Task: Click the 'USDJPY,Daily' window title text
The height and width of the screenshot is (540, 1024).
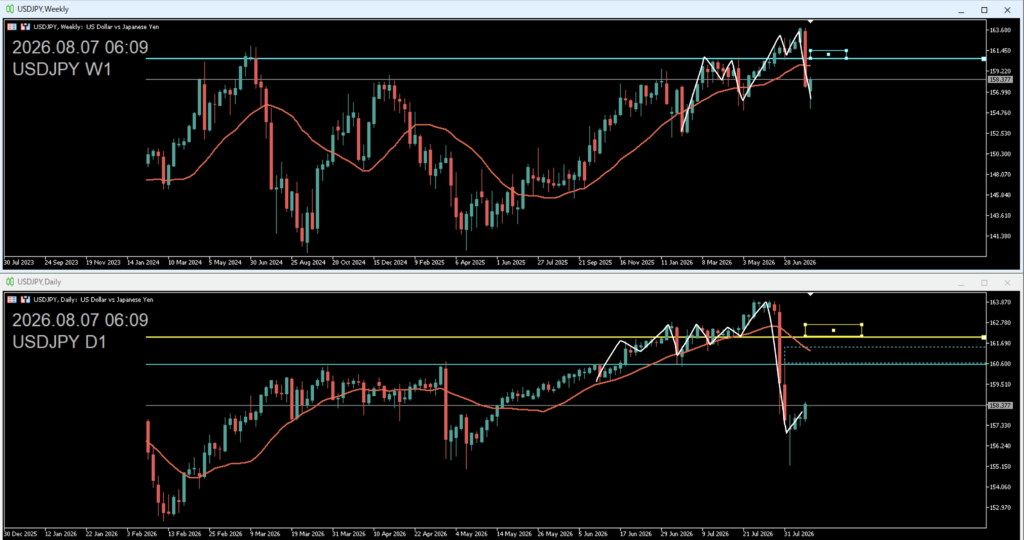Action: click(39, 282)
